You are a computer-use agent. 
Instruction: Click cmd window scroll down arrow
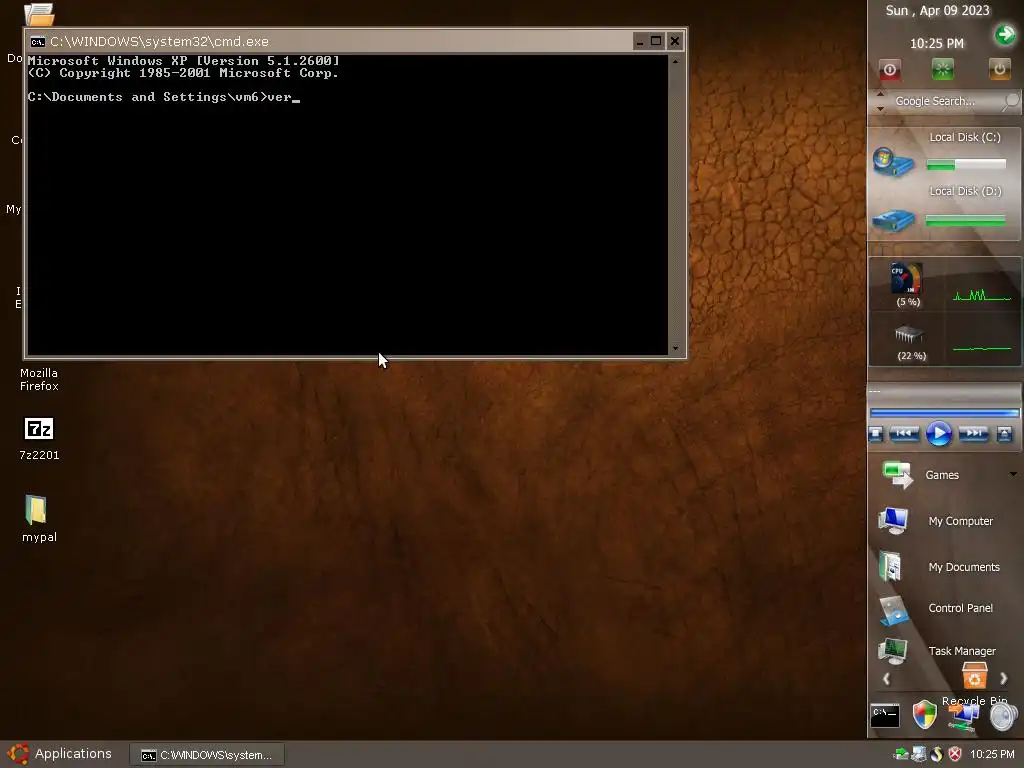675,349
